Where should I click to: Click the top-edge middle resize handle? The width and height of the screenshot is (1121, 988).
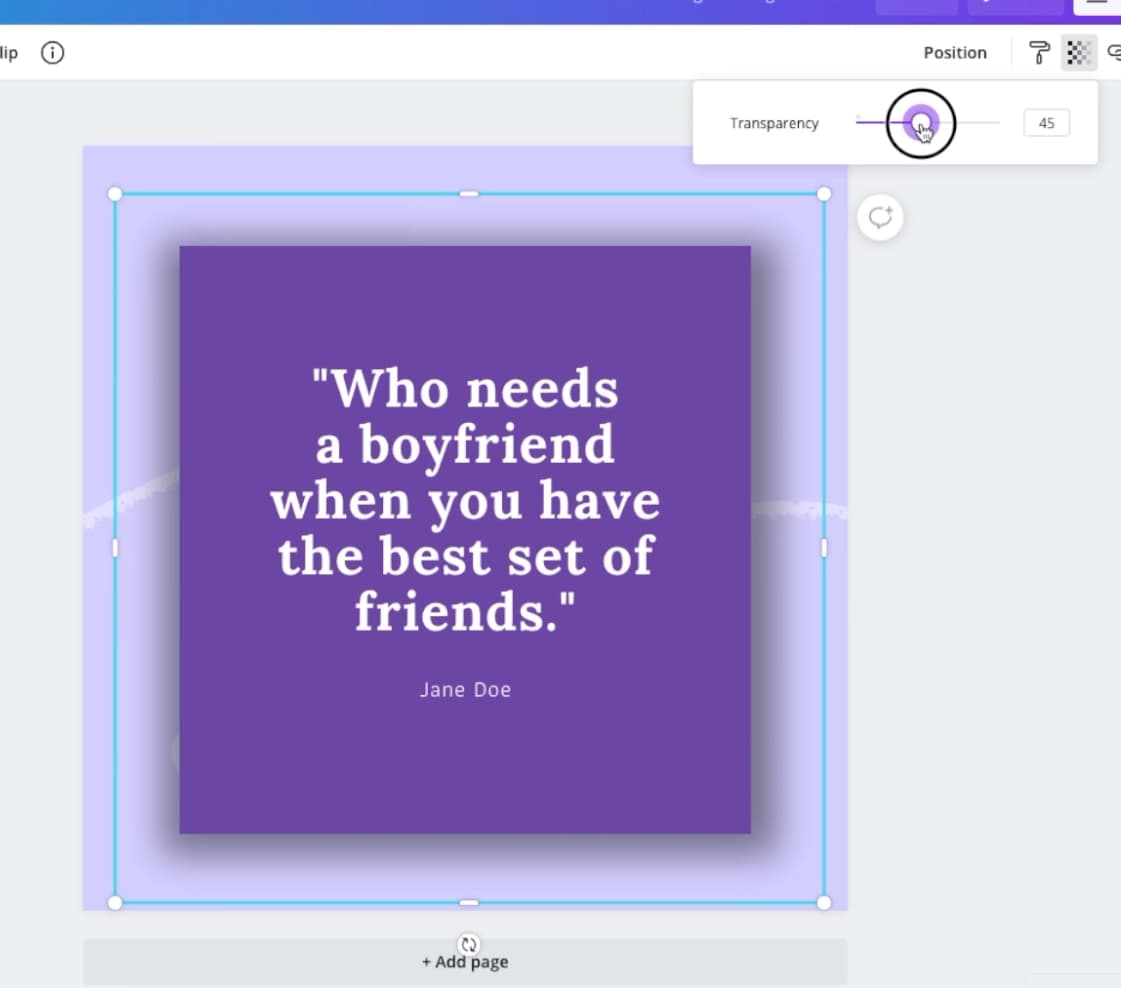point(468,194)
